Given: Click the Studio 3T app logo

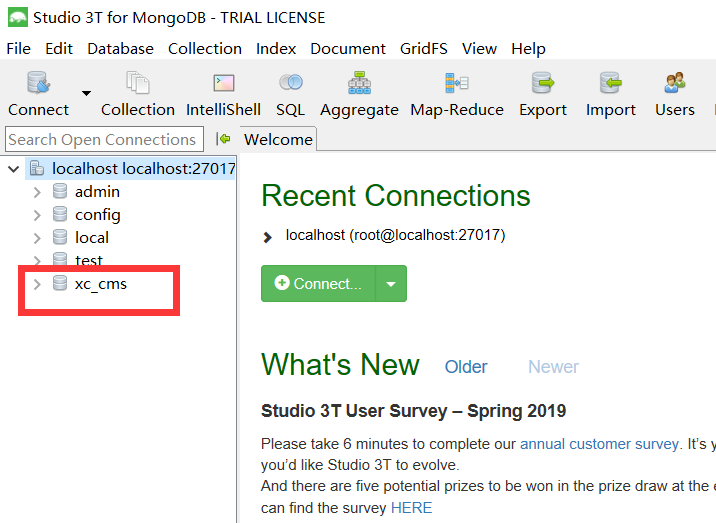Looking at the screenshot, I should 18,17.
